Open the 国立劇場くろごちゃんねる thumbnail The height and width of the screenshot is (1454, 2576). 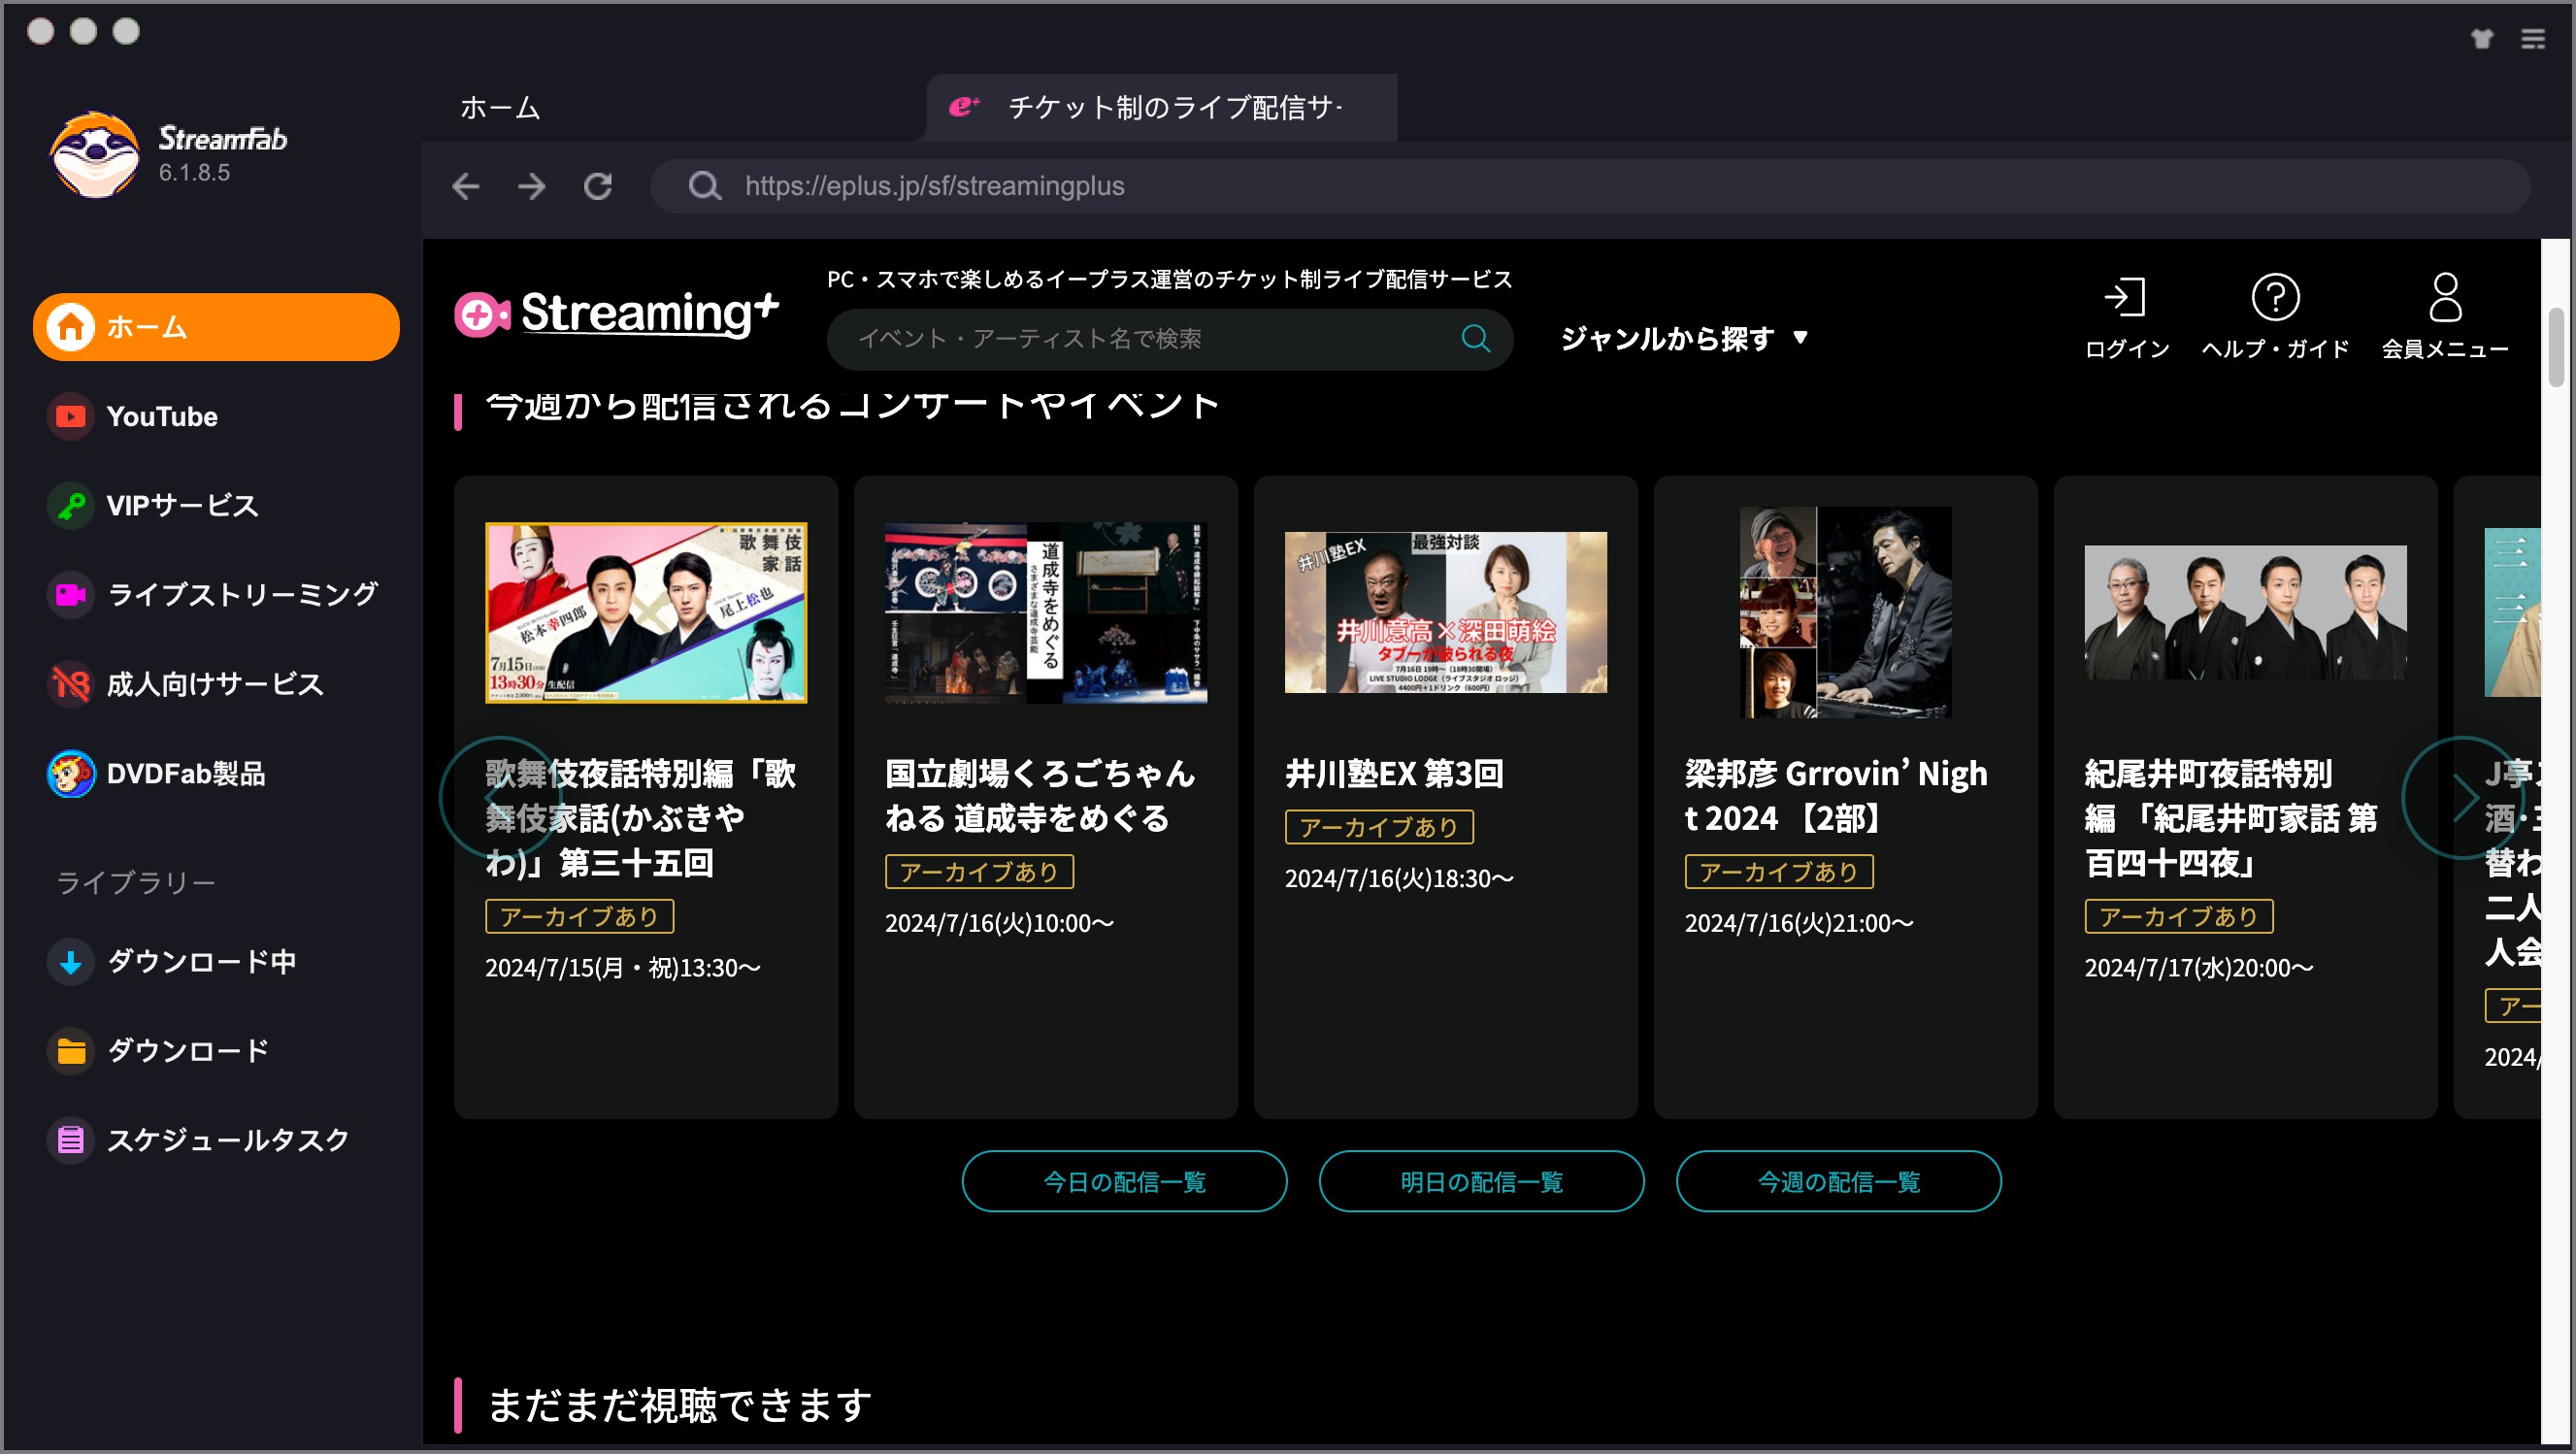pos(1046,612)
